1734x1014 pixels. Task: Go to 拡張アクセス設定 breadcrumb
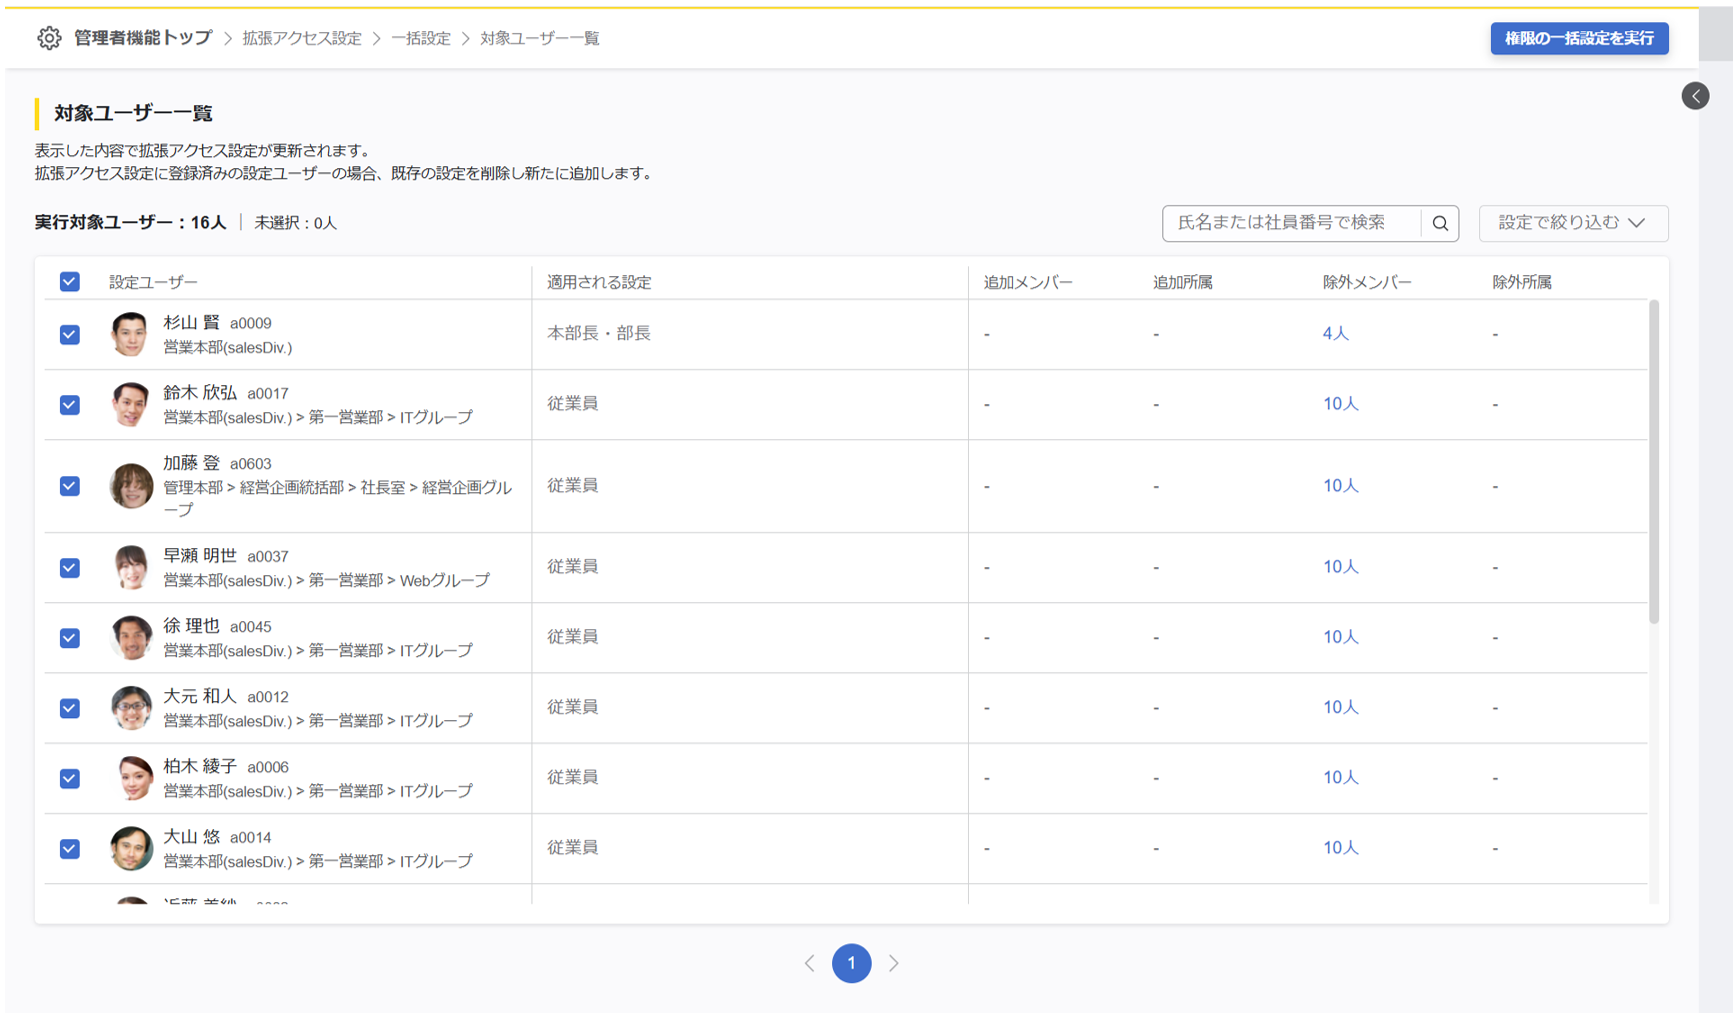(x=302, y=38)
